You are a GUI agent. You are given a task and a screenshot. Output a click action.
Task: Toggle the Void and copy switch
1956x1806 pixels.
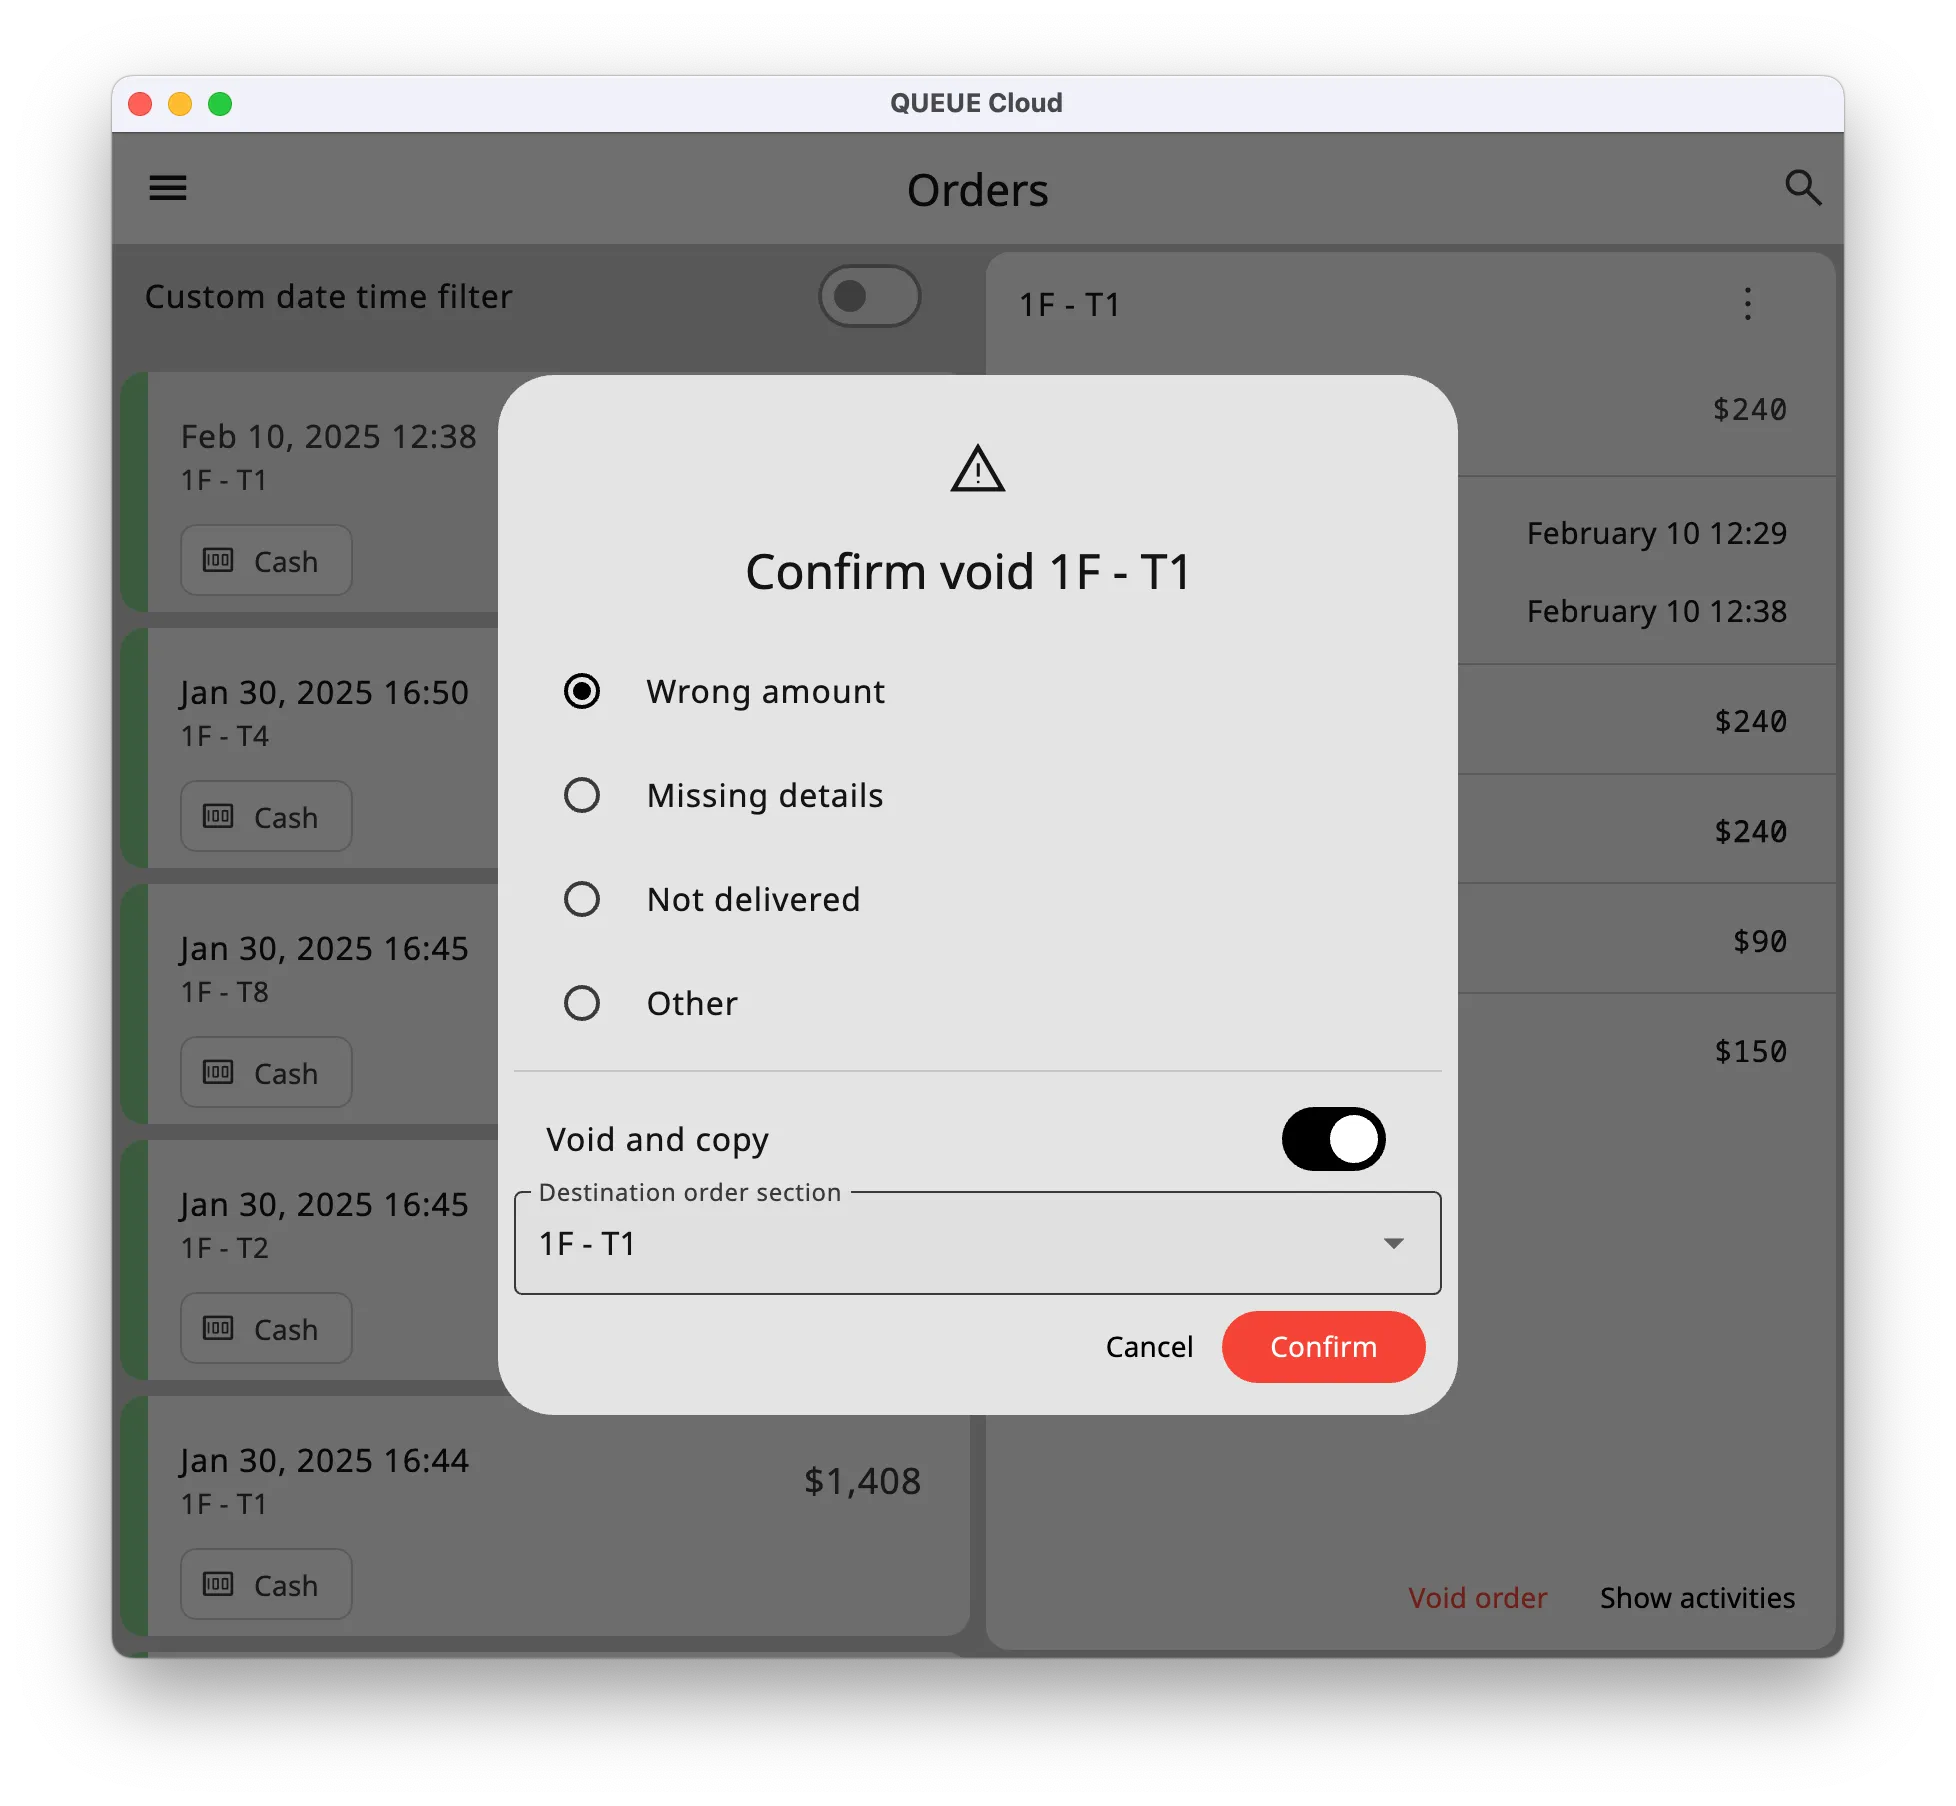pos(1334,1138)
